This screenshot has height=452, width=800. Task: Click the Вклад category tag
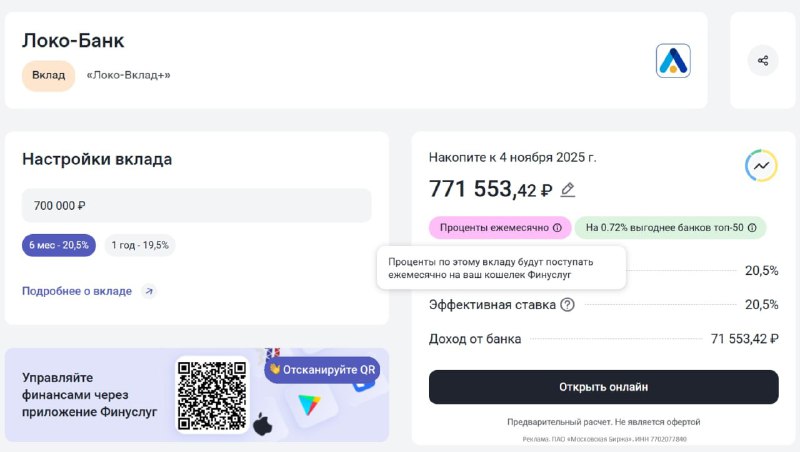tap(48, 76)
